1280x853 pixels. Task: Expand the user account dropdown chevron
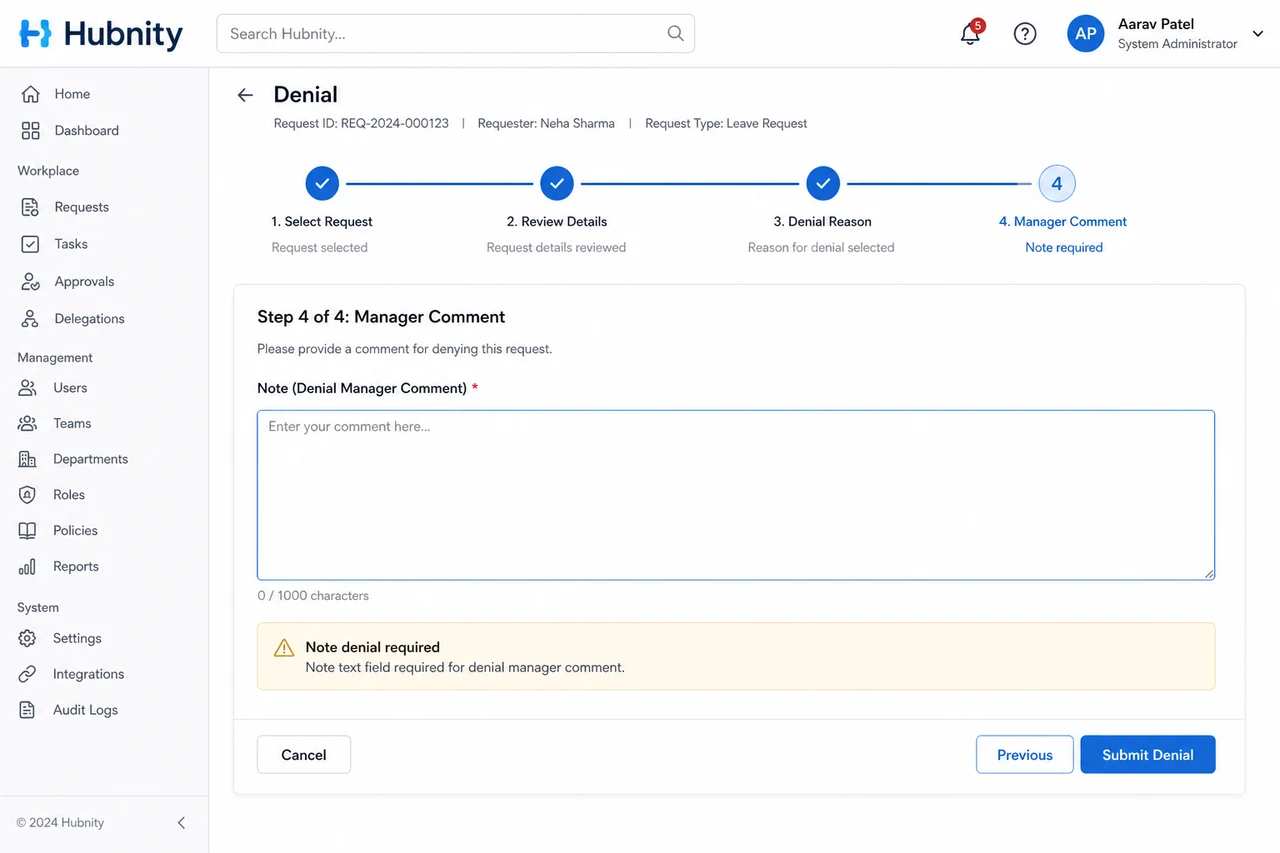(x=1258, y=33)
